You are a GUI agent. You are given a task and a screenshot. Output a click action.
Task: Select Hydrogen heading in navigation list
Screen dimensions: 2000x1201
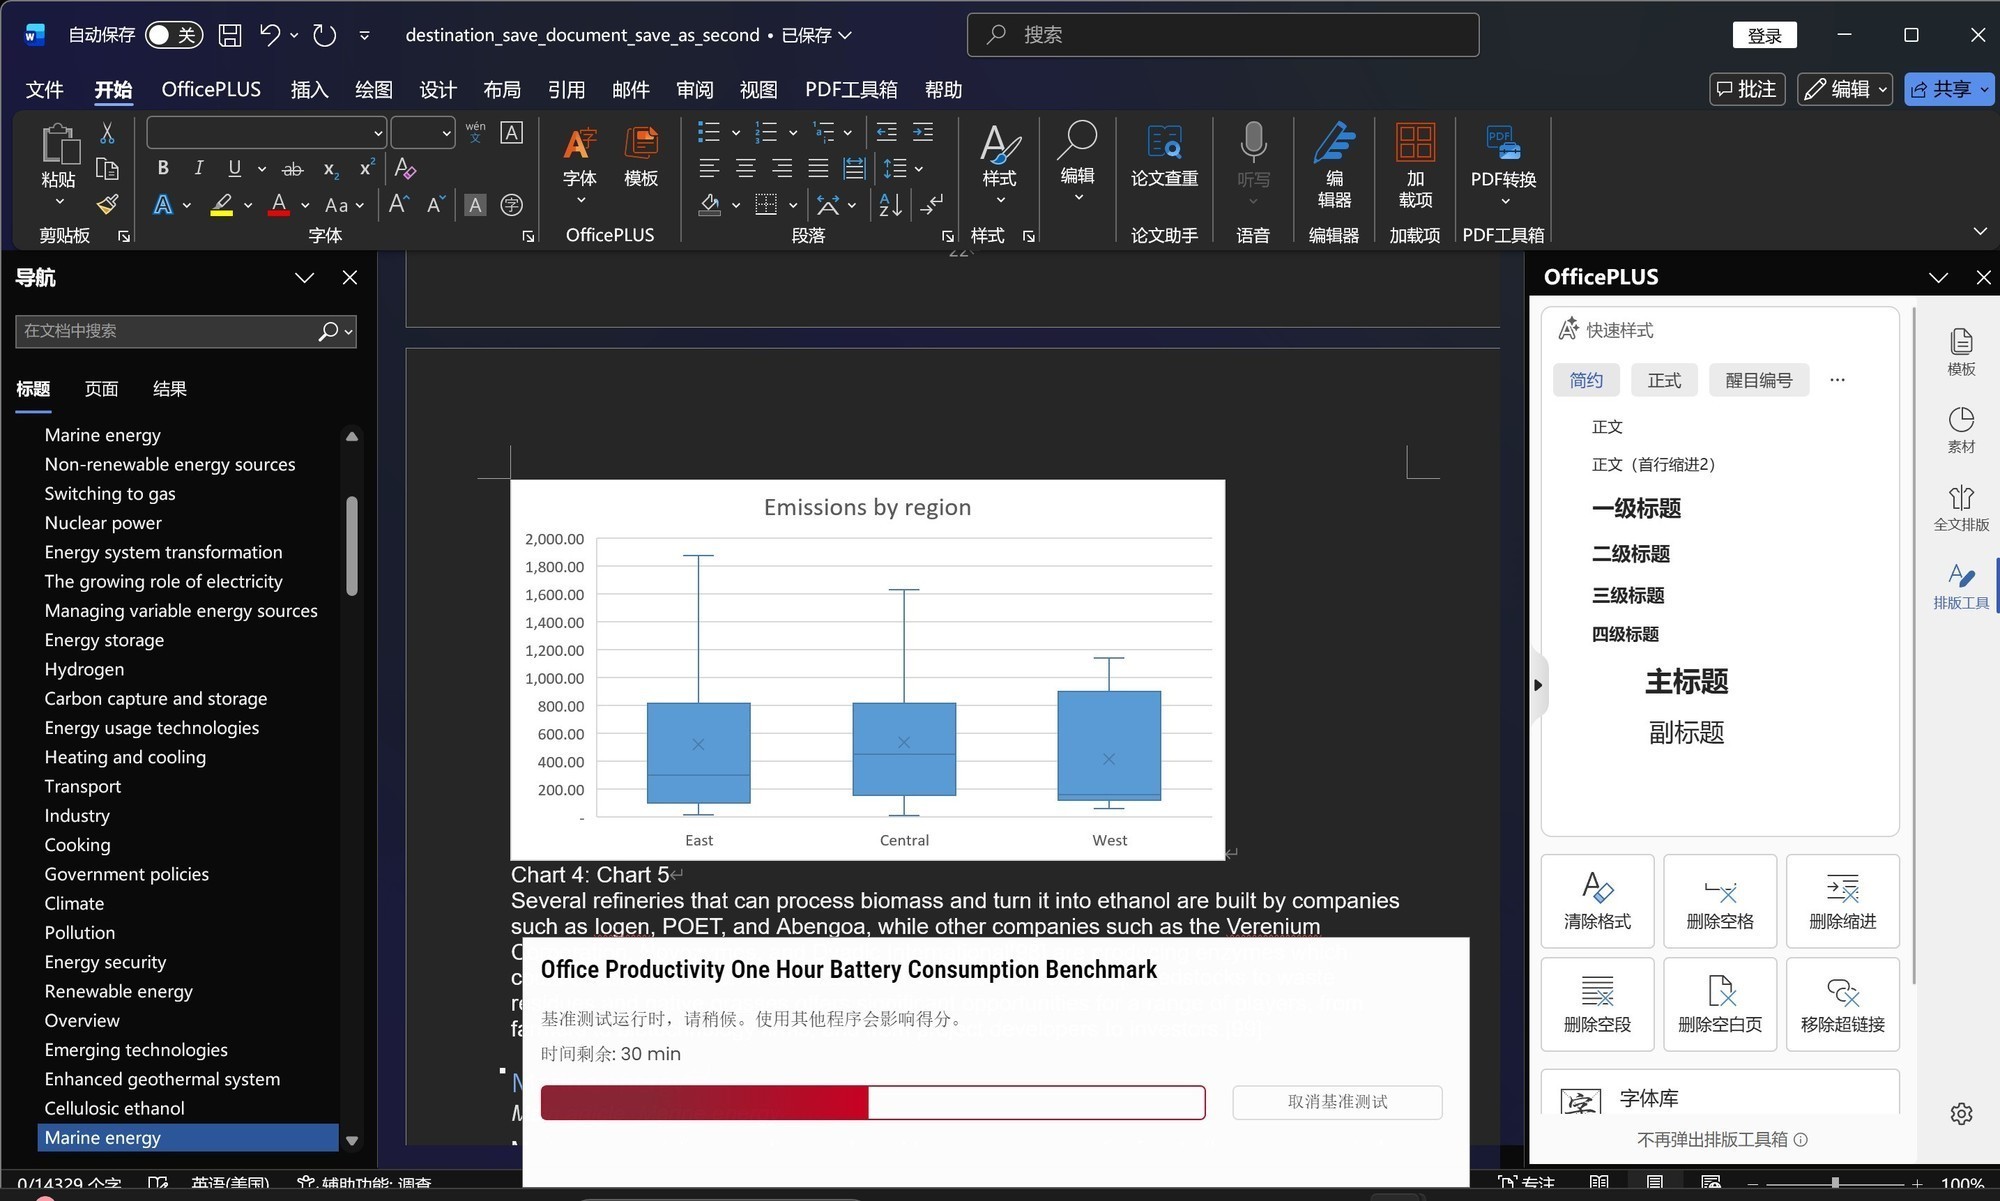click(84, 669)
